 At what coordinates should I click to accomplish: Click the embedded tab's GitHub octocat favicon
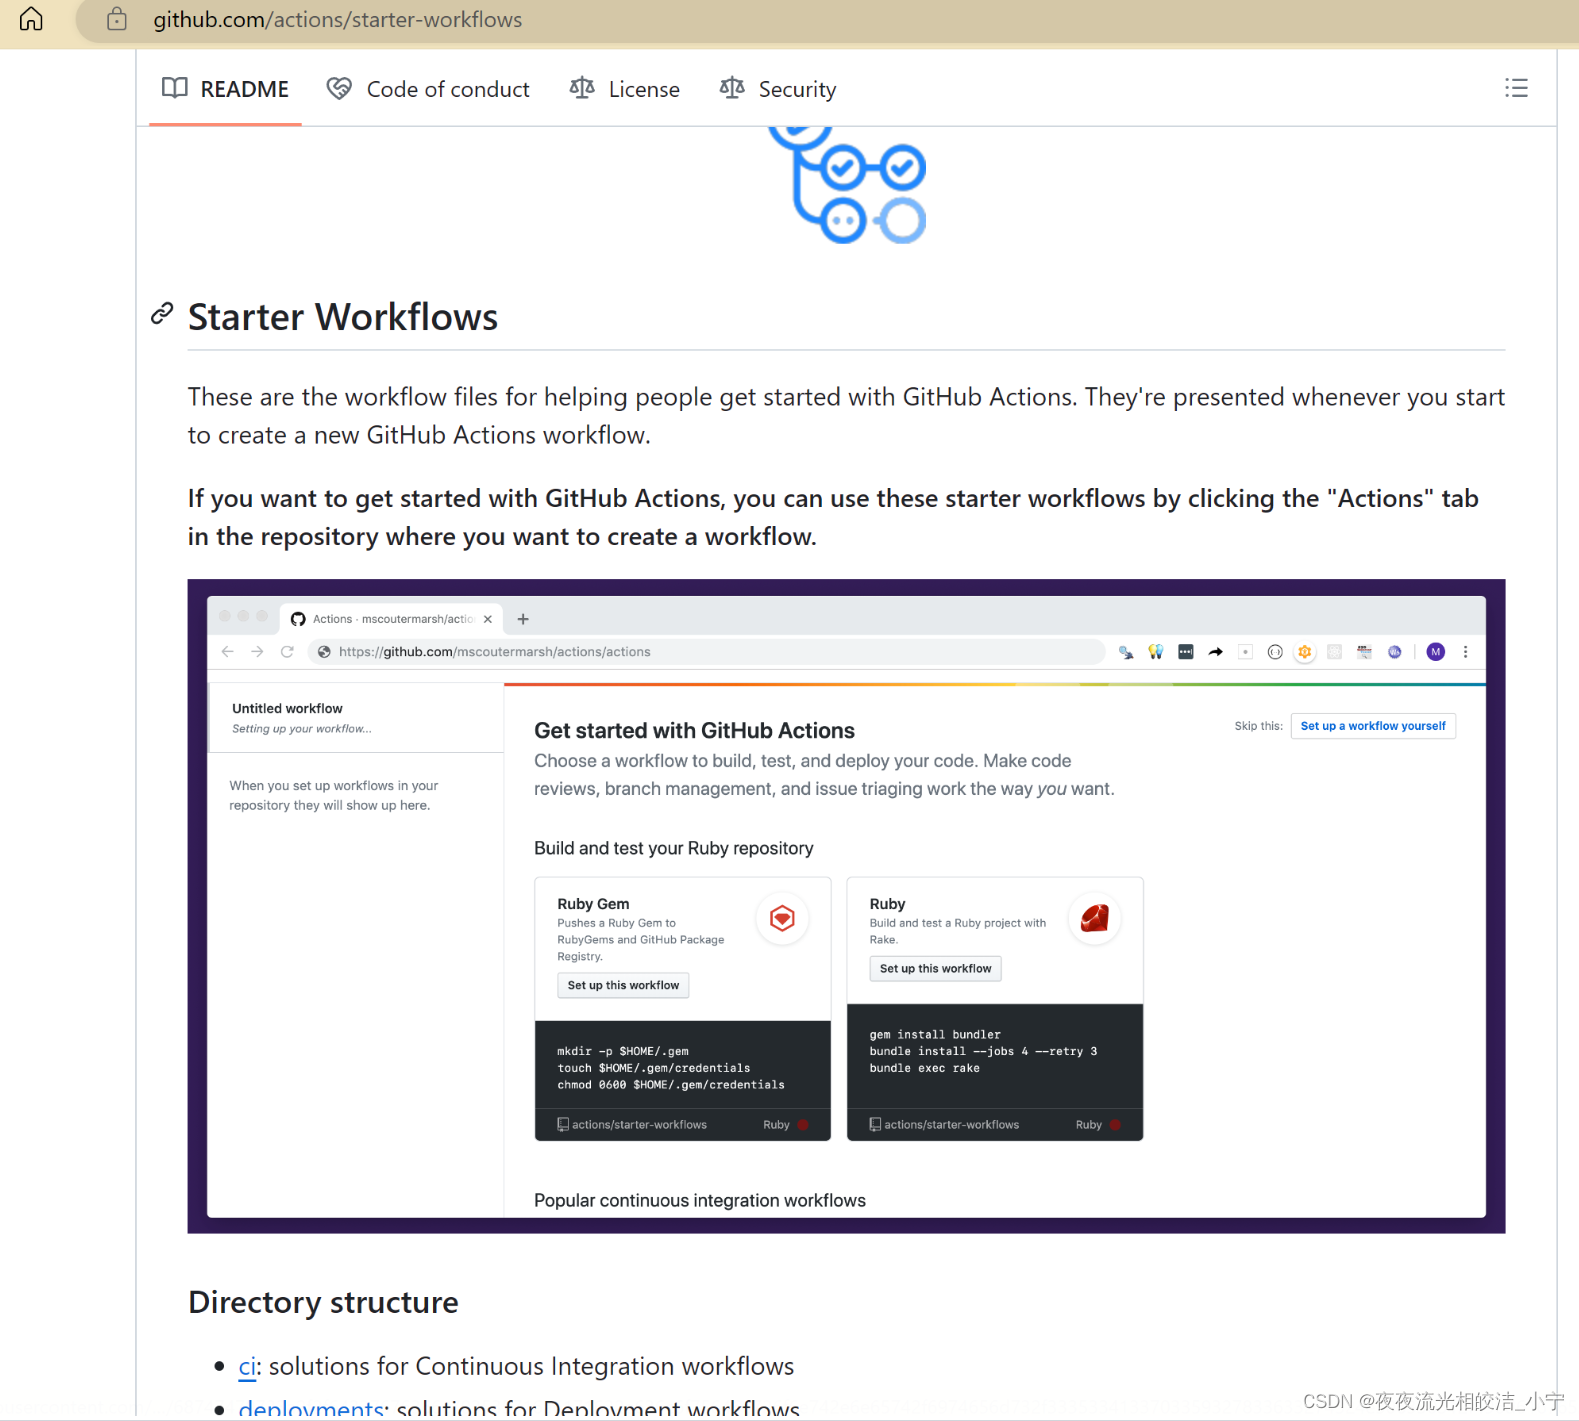(298, 619)
